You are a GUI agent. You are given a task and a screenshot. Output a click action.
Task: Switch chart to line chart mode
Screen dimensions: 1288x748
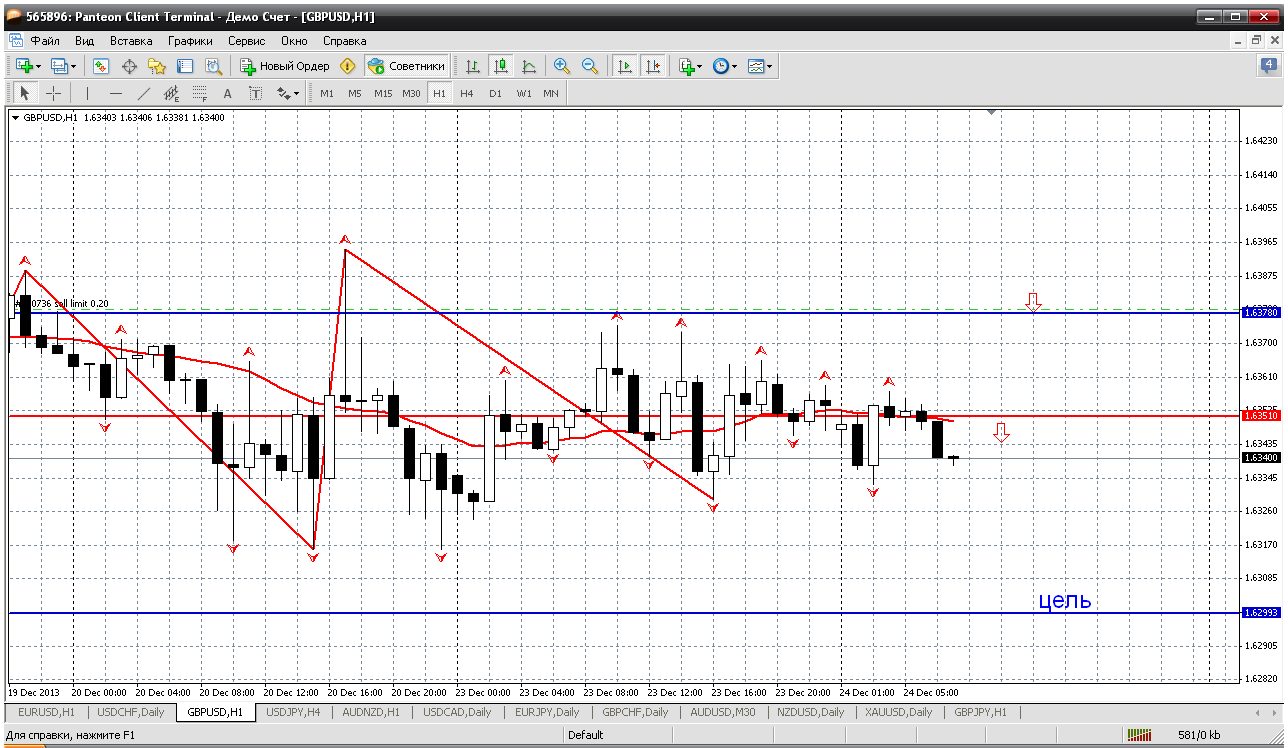[529, 66]
